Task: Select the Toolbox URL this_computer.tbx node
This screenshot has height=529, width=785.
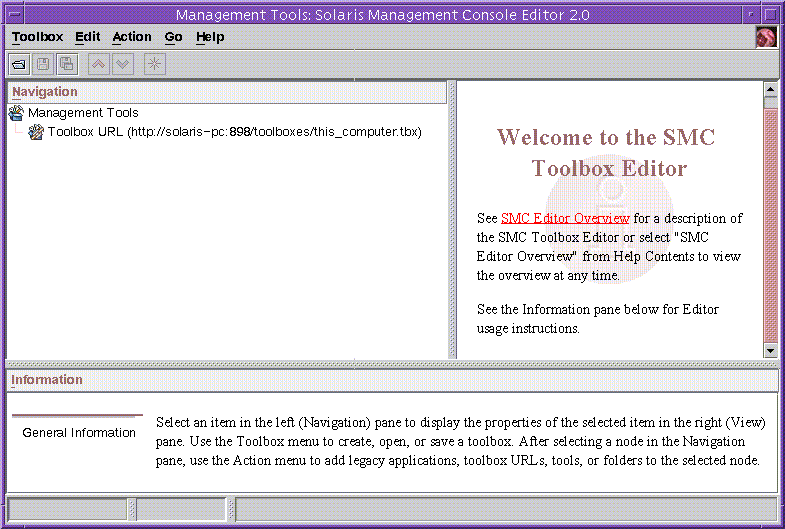Action: click(x=235, y=132)
